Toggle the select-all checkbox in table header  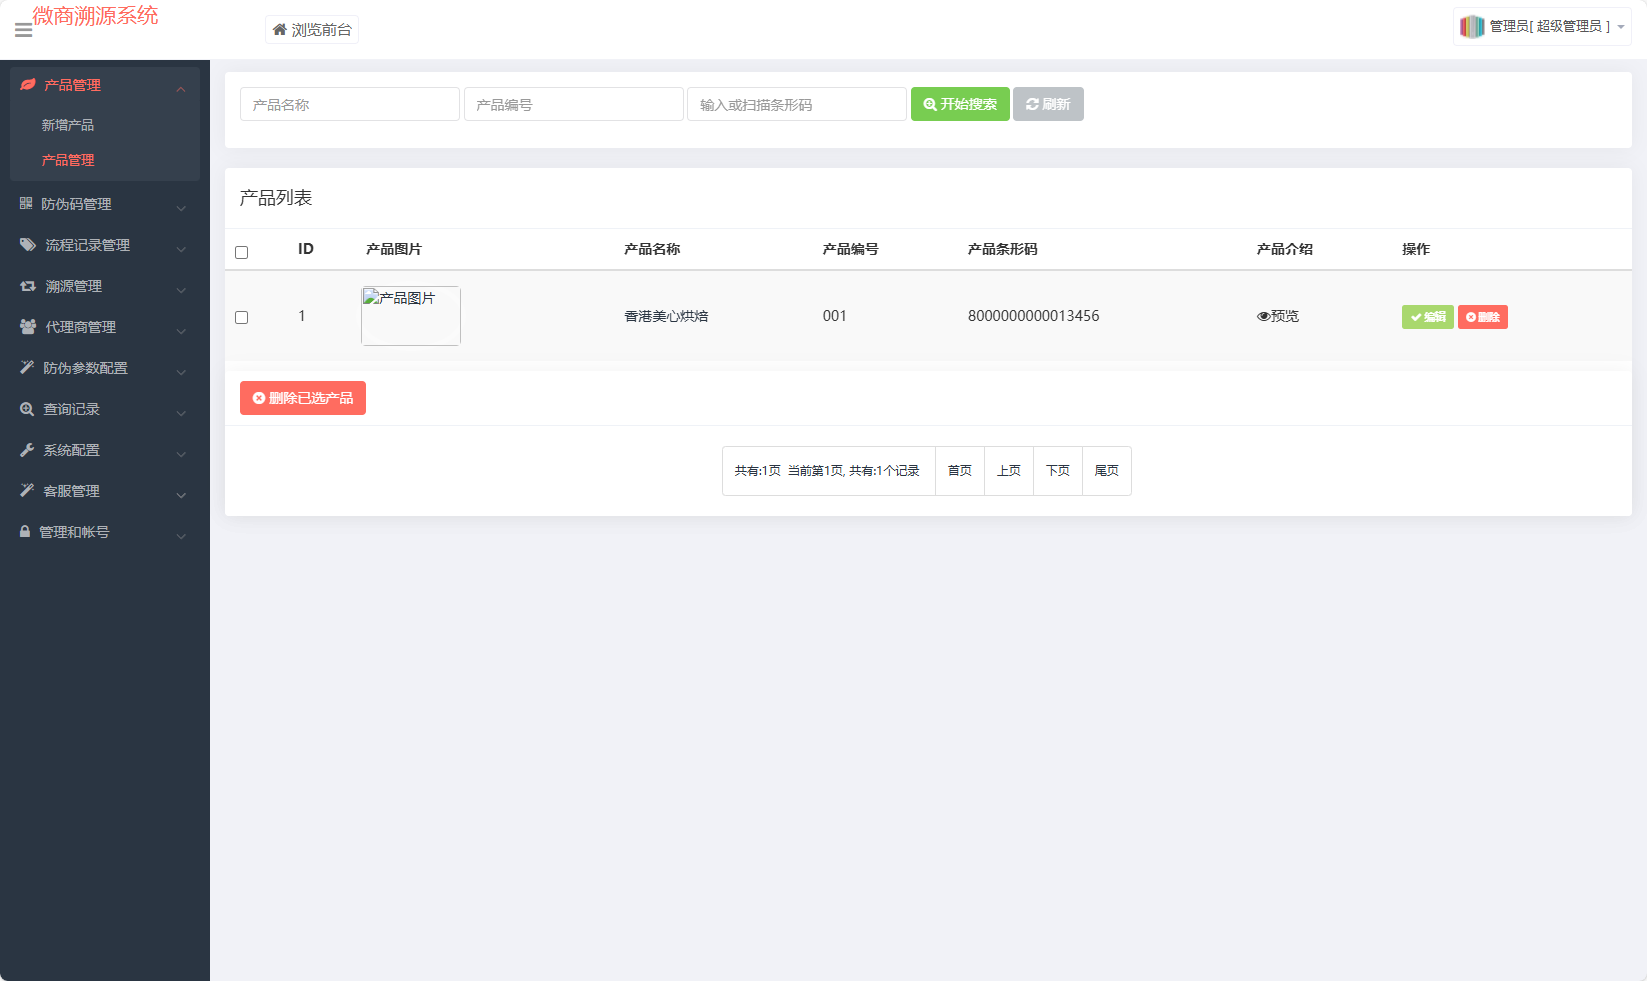[x=241, y=252]
